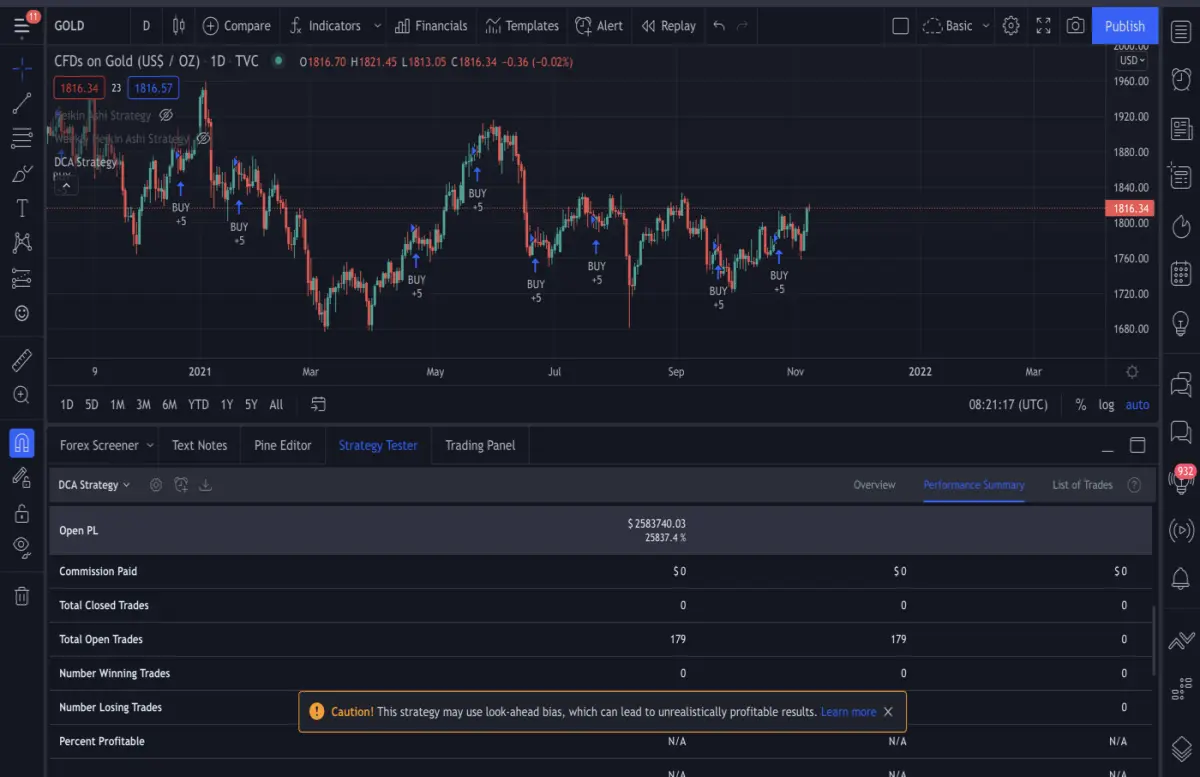1200x777 pixels.
Task: Open the Indicators dialog
Action: pos(325,26)
